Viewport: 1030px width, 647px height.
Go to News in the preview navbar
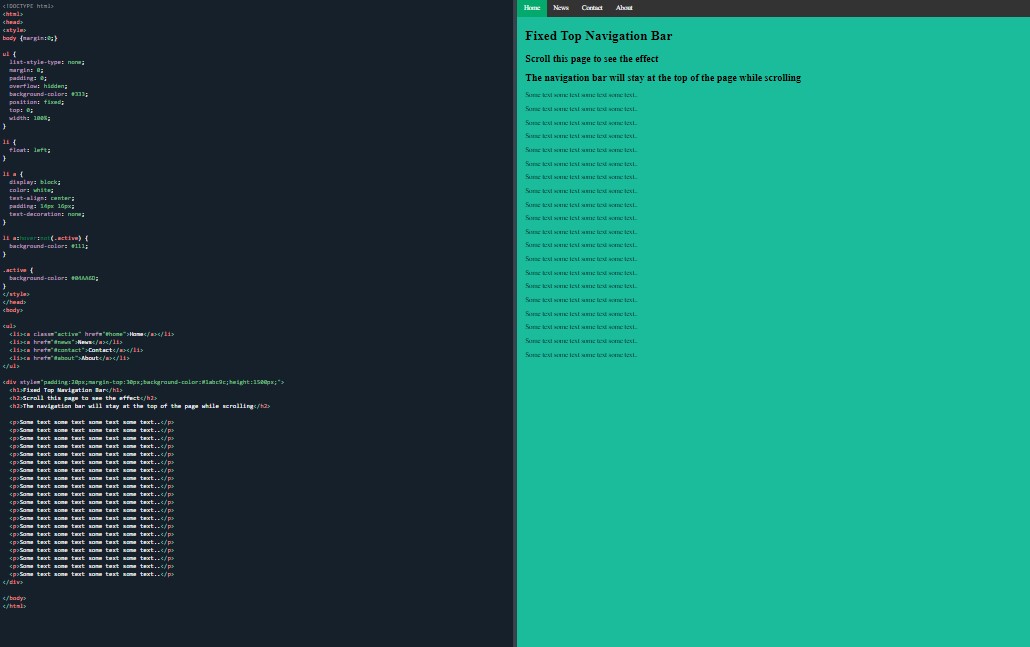click(561, 8)
